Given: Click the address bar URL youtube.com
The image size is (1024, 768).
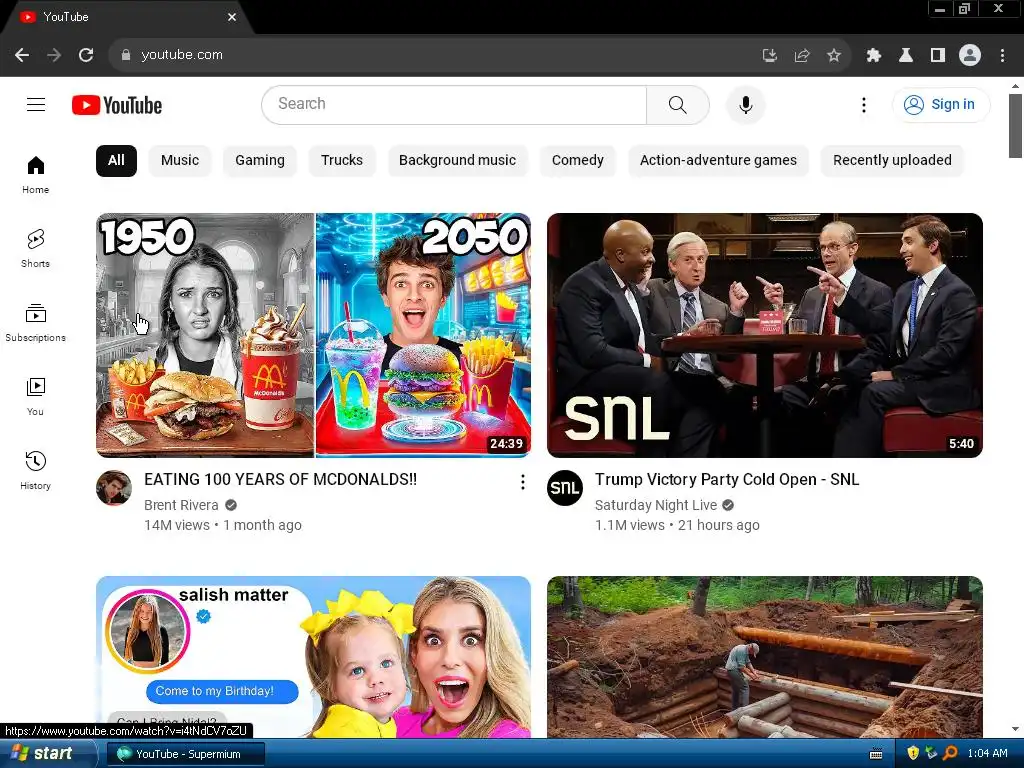Looking at the screenshot, I should [182, 55].
